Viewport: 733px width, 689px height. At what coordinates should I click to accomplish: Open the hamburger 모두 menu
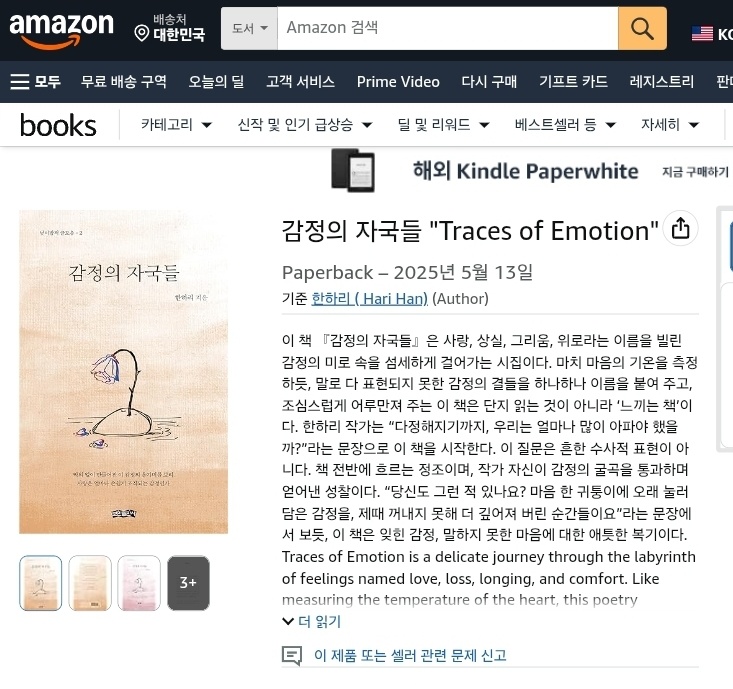36,82
